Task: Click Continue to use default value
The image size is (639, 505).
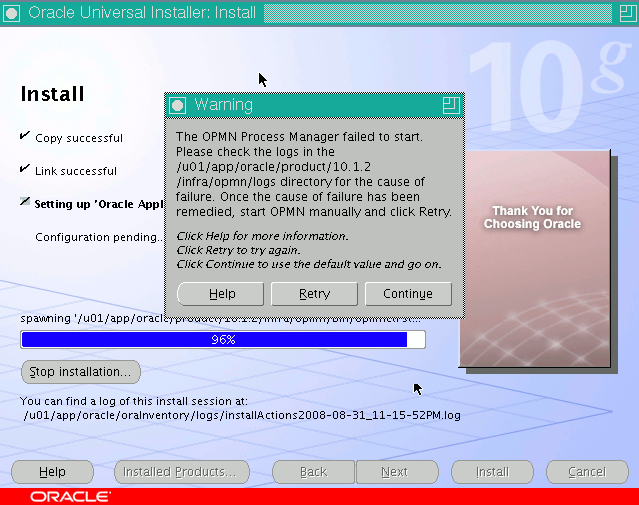Action: 408,294
